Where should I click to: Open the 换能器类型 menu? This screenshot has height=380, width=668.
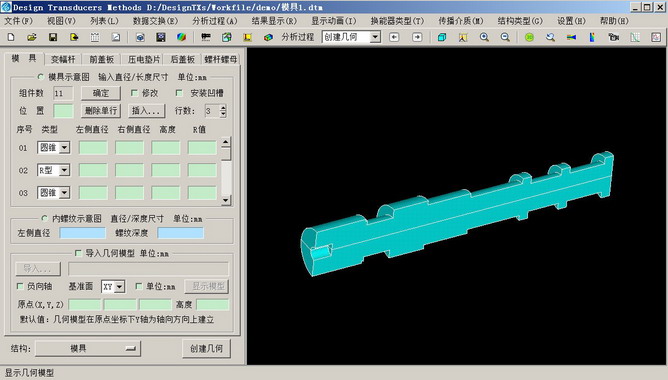pos(397,21)
